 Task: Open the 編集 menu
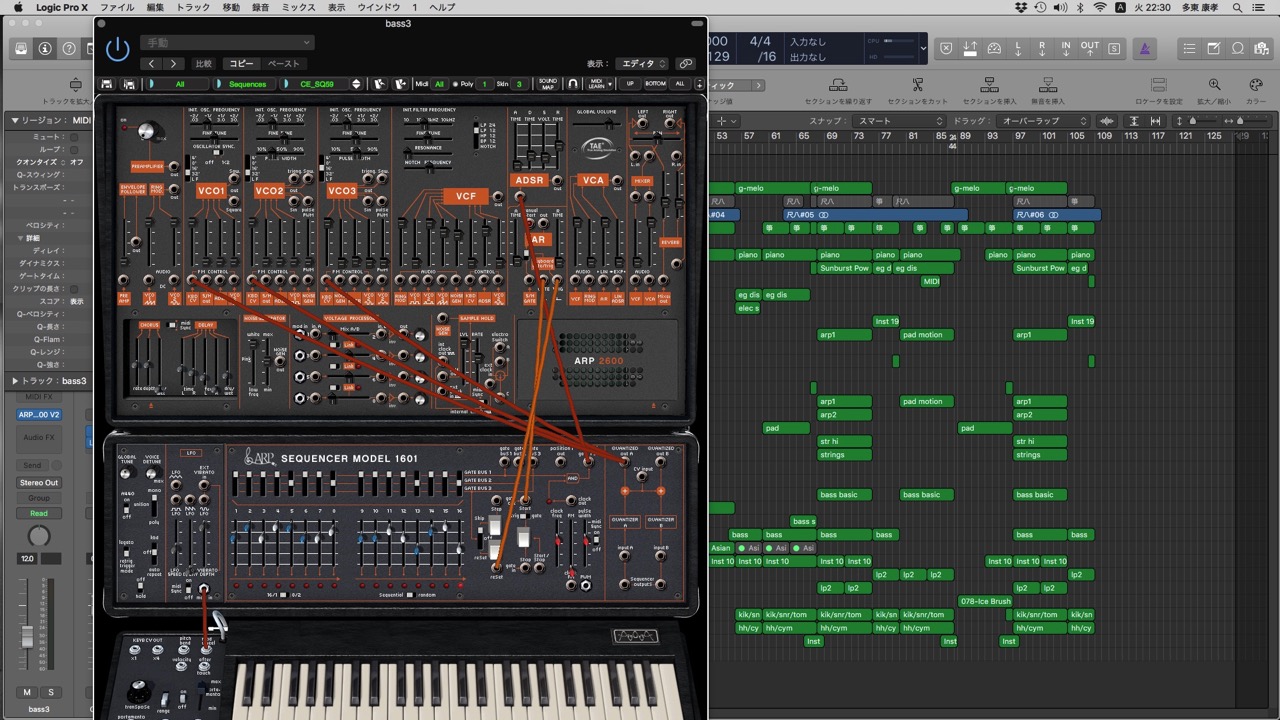(x=155, y=7)
